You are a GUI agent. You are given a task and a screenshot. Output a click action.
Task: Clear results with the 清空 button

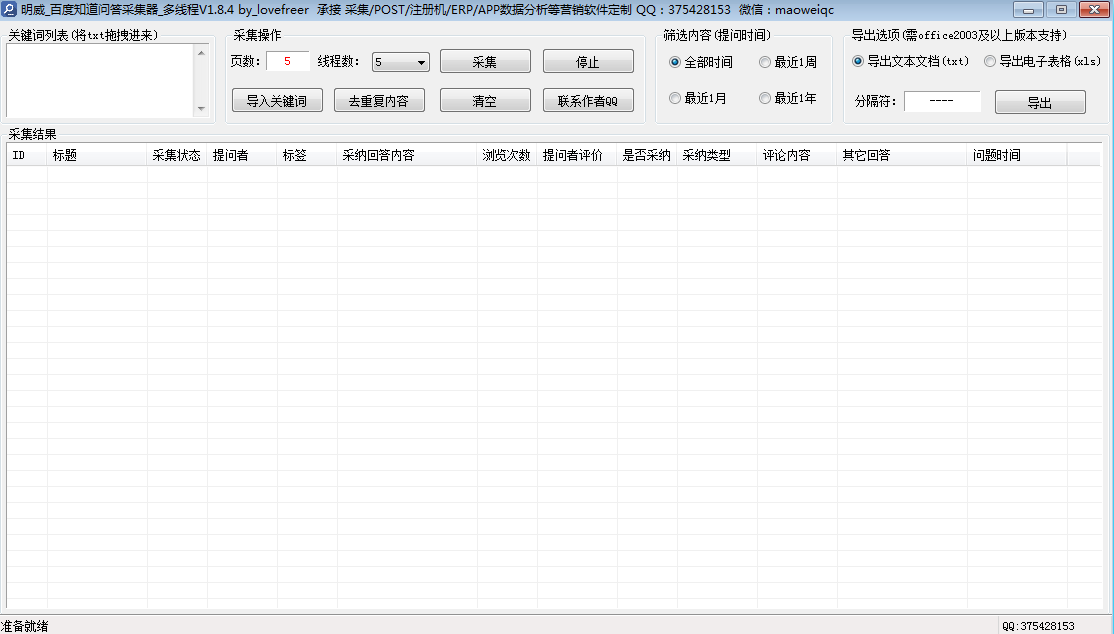(x=485, y=100)
